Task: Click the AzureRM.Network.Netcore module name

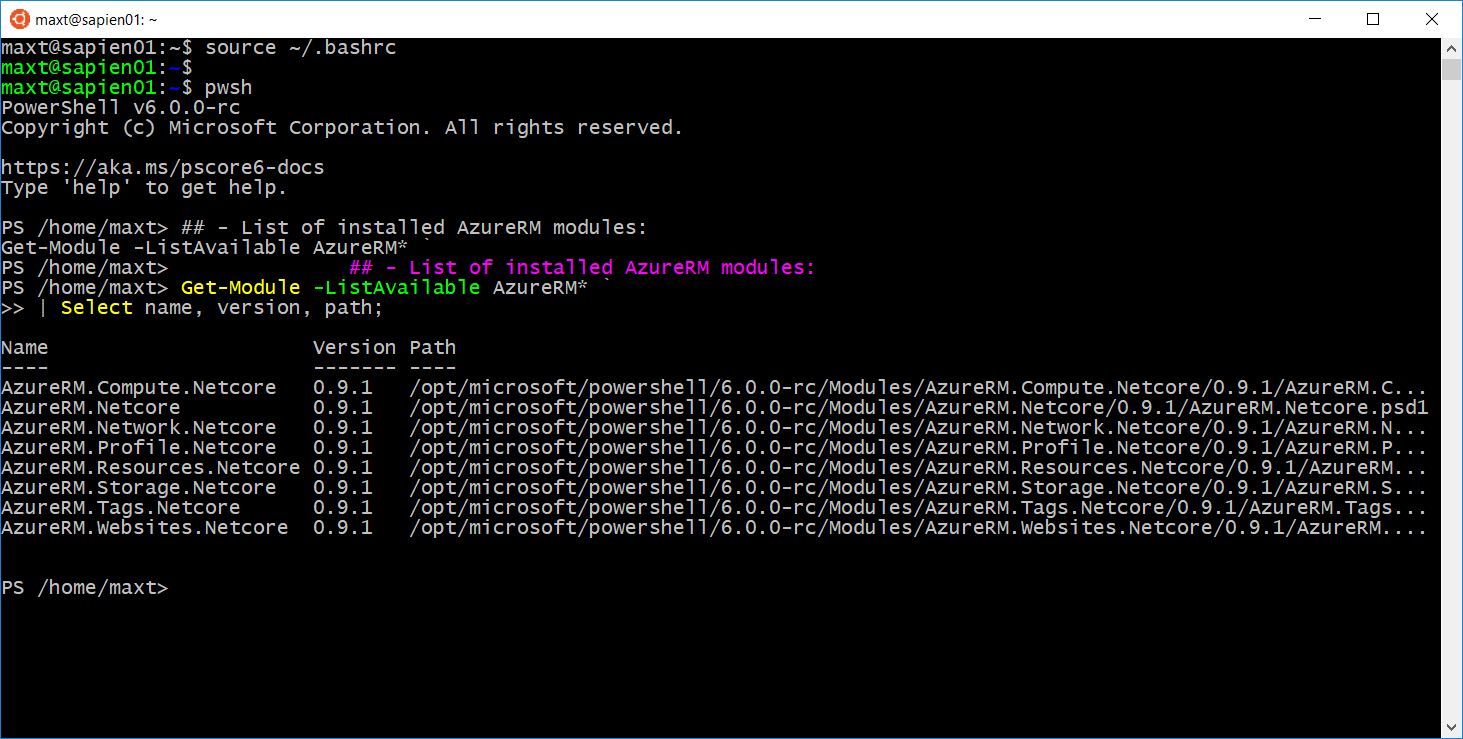Action: (x=139, y=428)
